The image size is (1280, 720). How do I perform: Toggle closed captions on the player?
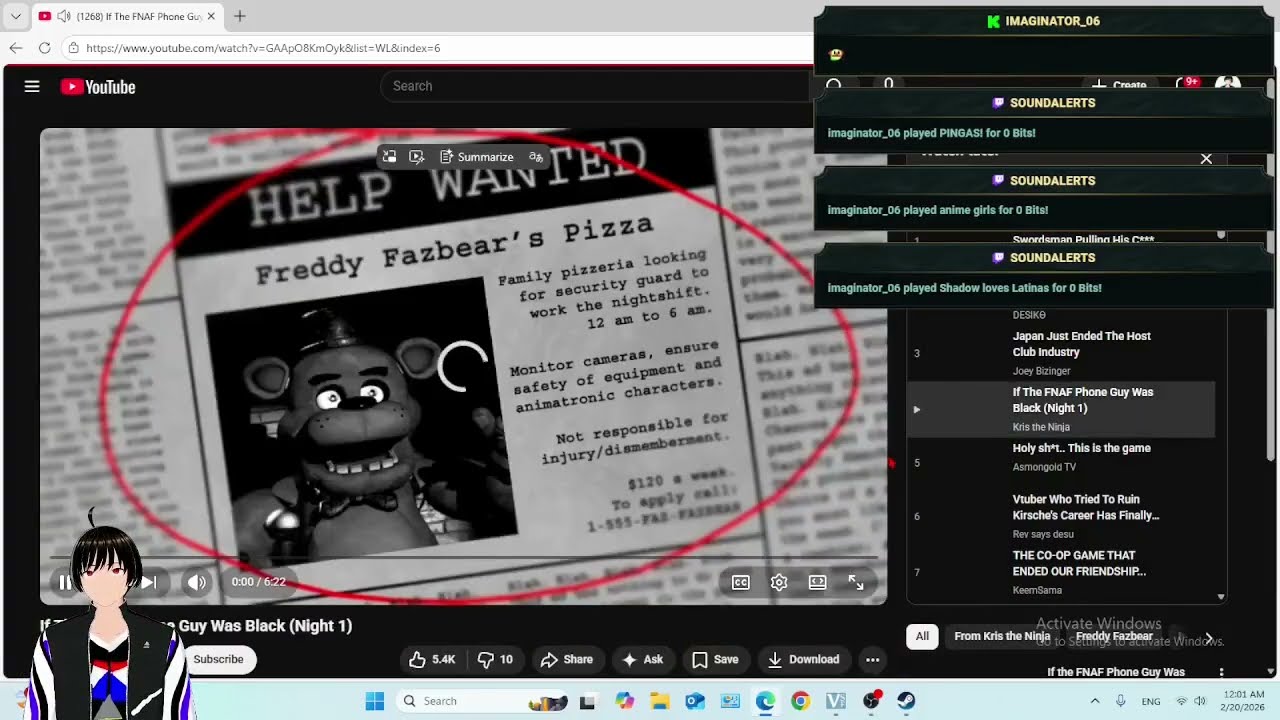point(741,582)
